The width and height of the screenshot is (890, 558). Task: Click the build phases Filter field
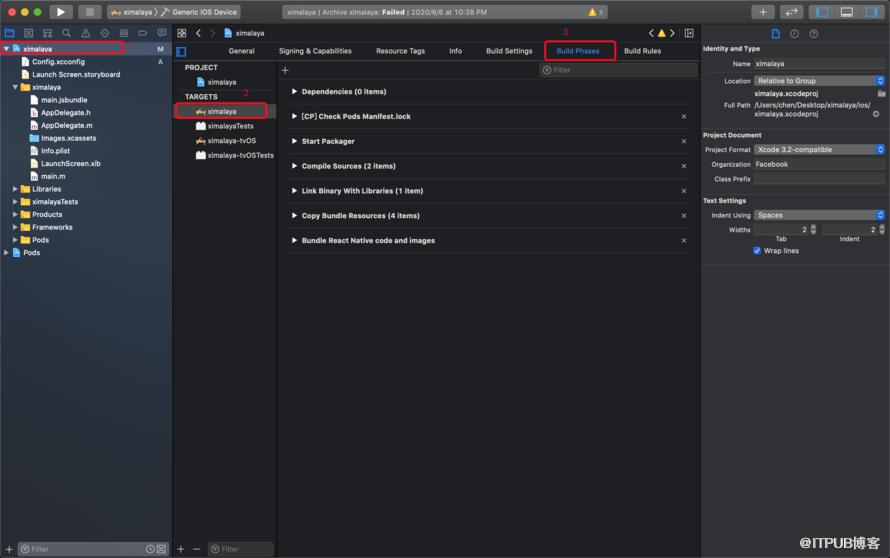pyautogui.click(x=618, y=70)
